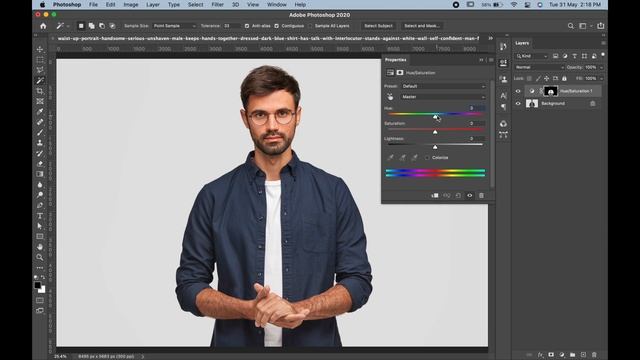Click the Add layer mask icon in Layers panel

[551, 355]
